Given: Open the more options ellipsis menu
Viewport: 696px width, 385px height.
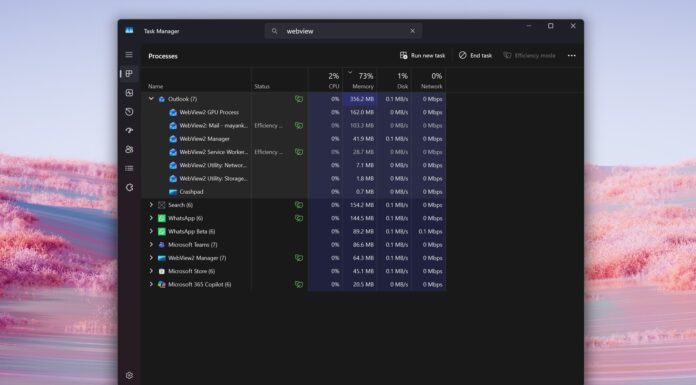Looking at the screenshot, I should coord(572,56).
